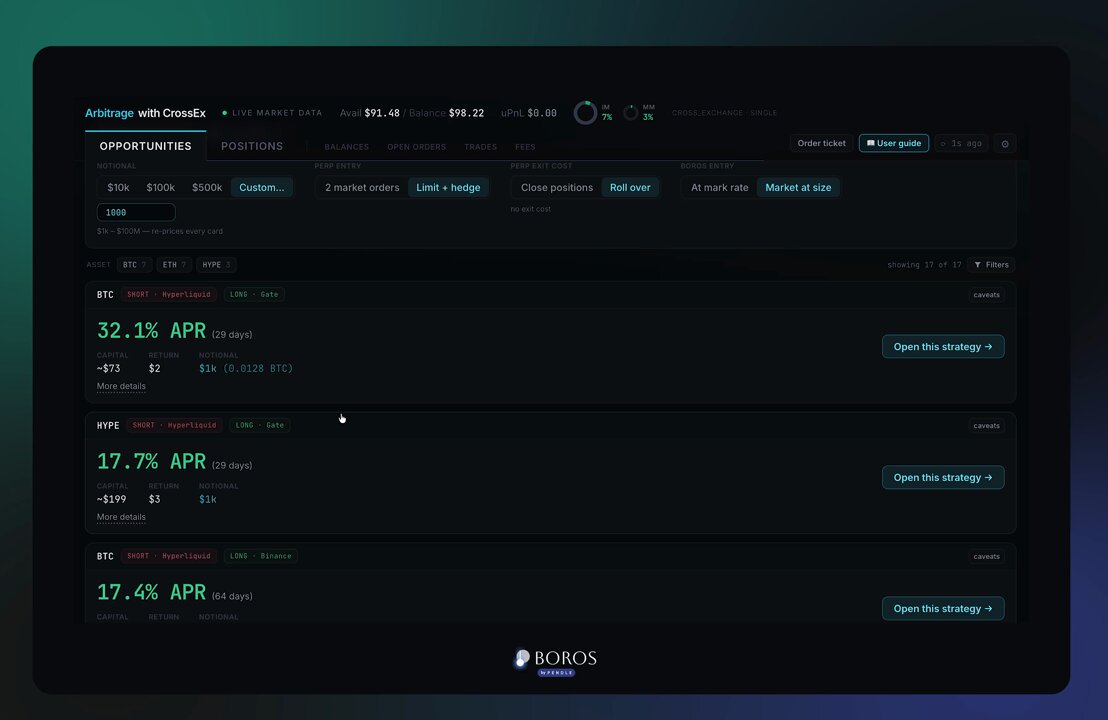Open the settings gear icon
This screenshot has width=1108, height=720.
[x=1005, y=143]
